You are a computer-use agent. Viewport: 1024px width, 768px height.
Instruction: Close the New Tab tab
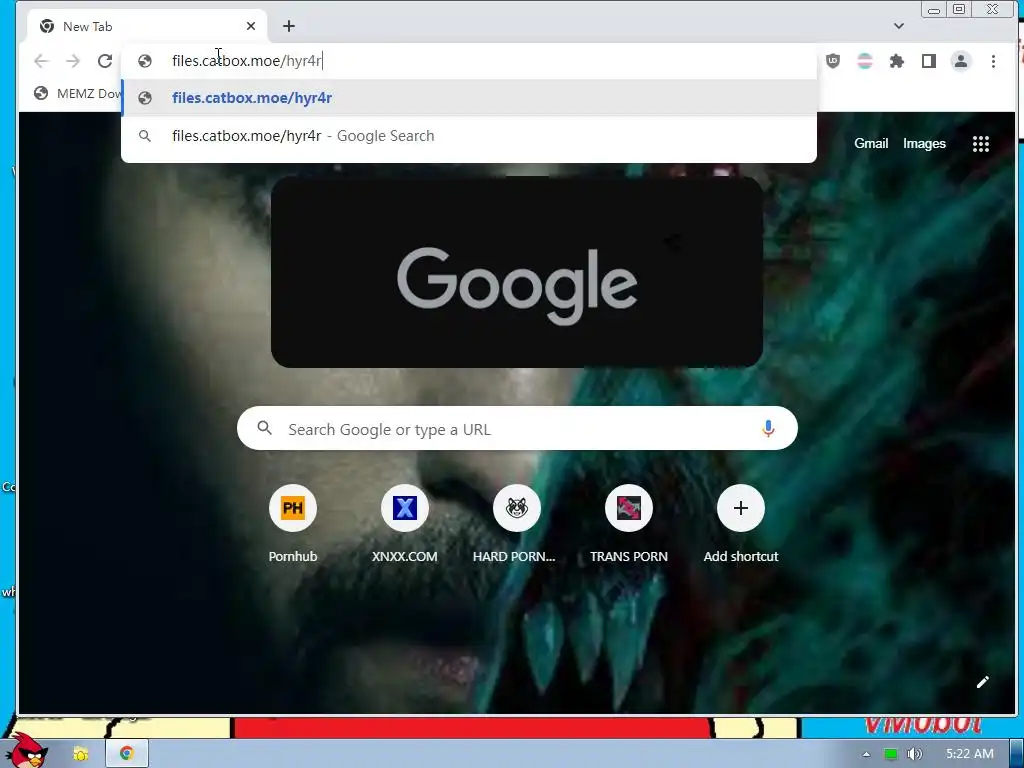[x=251, y=26]
